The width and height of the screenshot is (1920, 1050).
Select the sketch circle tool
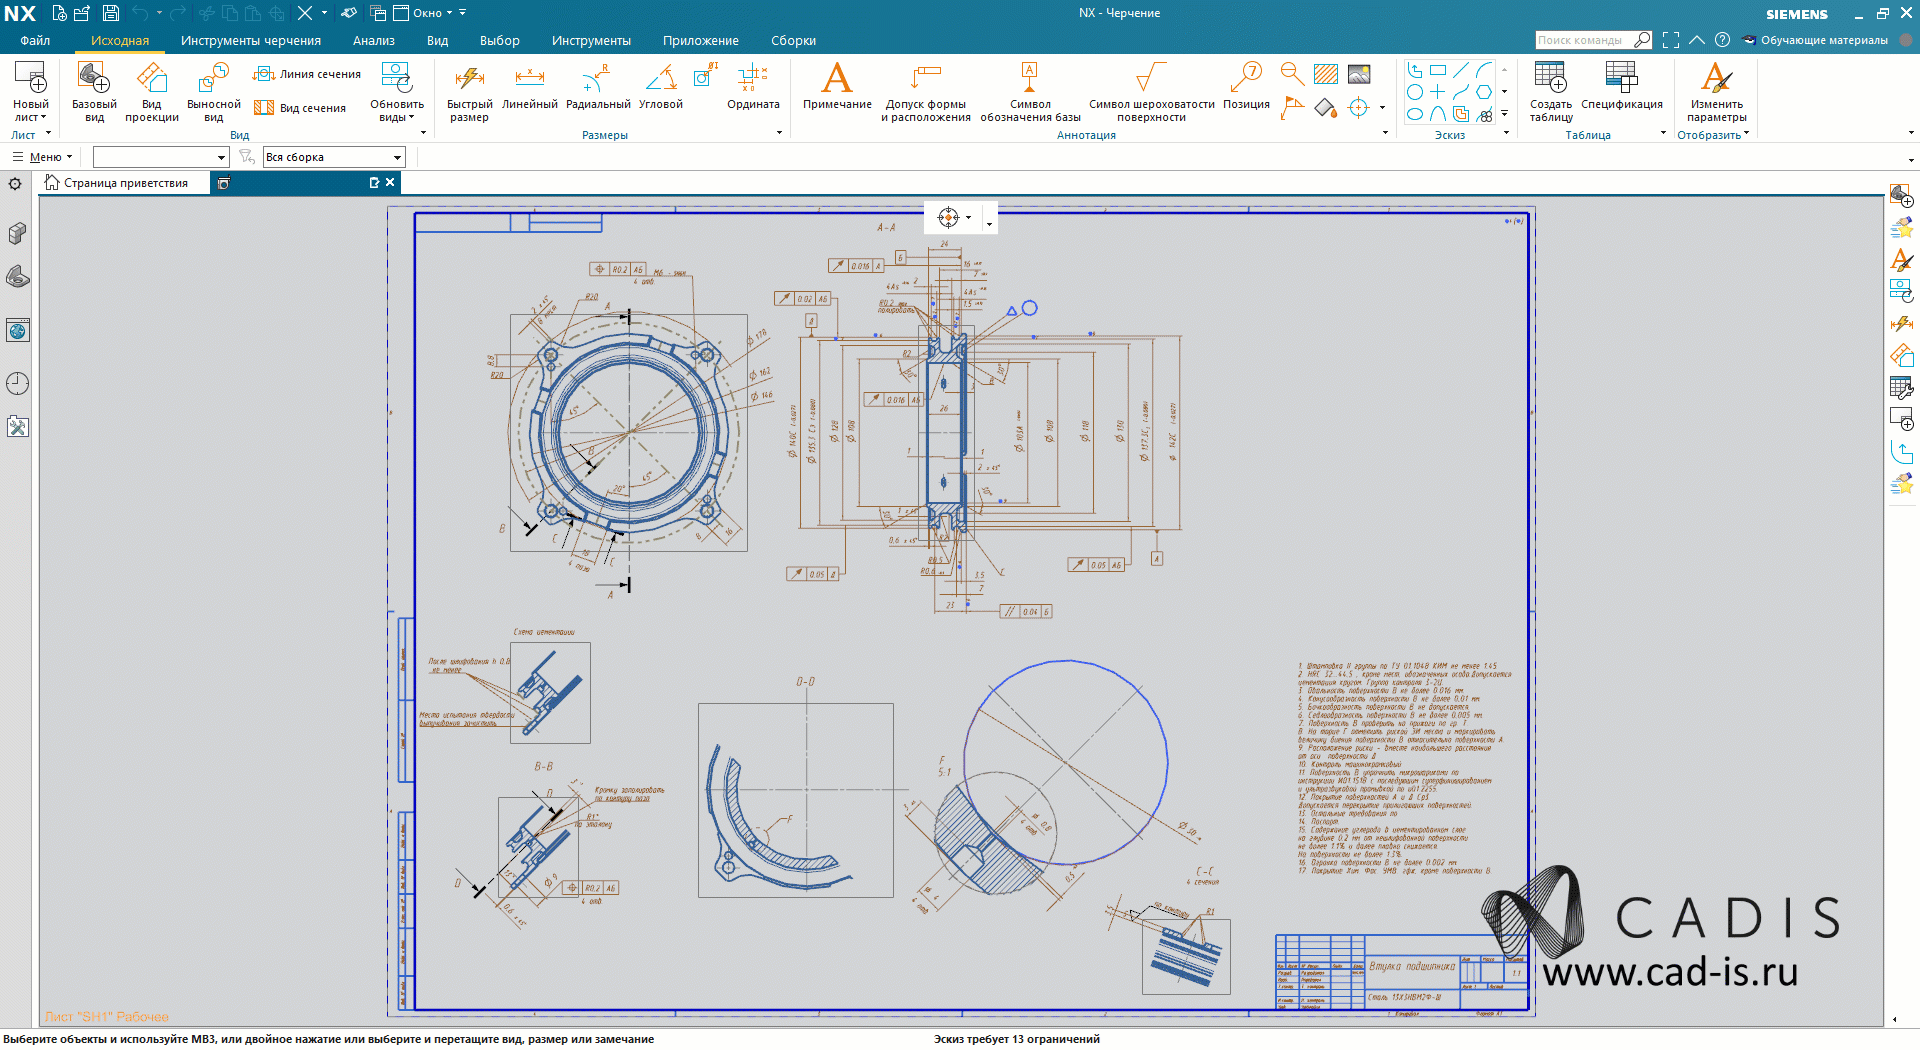tap(1415, 92)
